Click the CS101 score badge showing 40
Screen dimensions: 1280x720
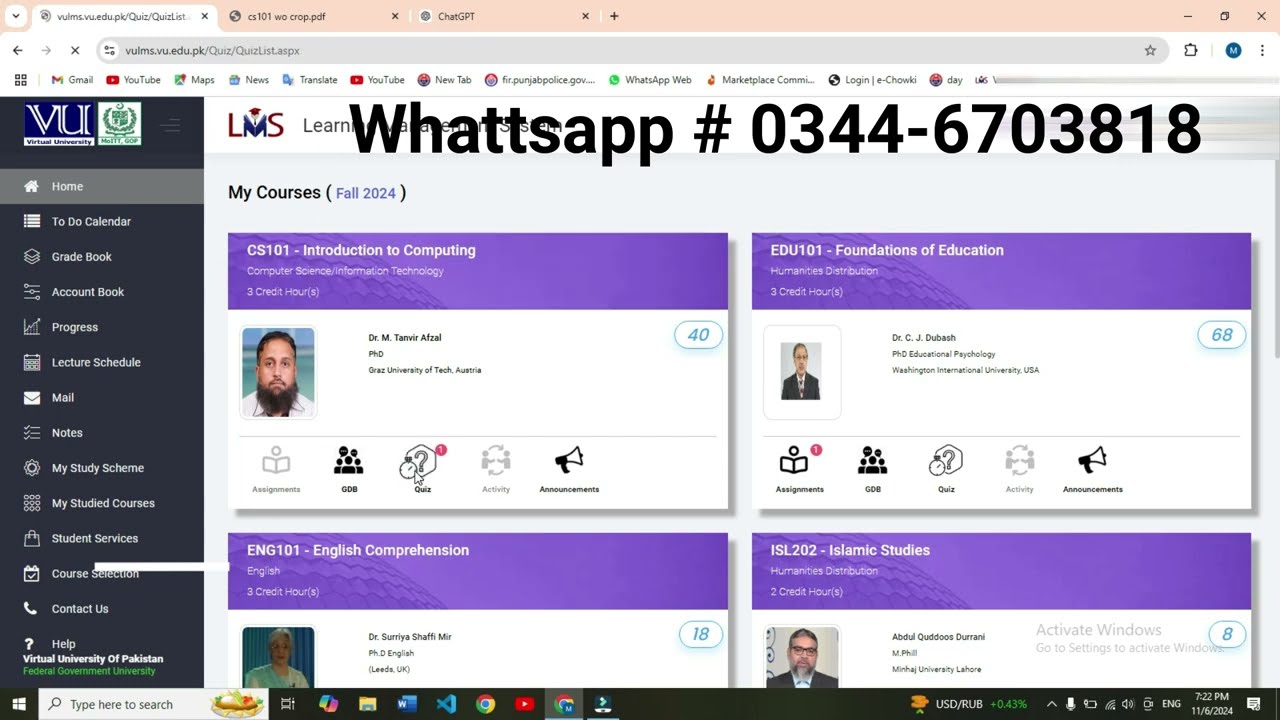pos(698,335)
